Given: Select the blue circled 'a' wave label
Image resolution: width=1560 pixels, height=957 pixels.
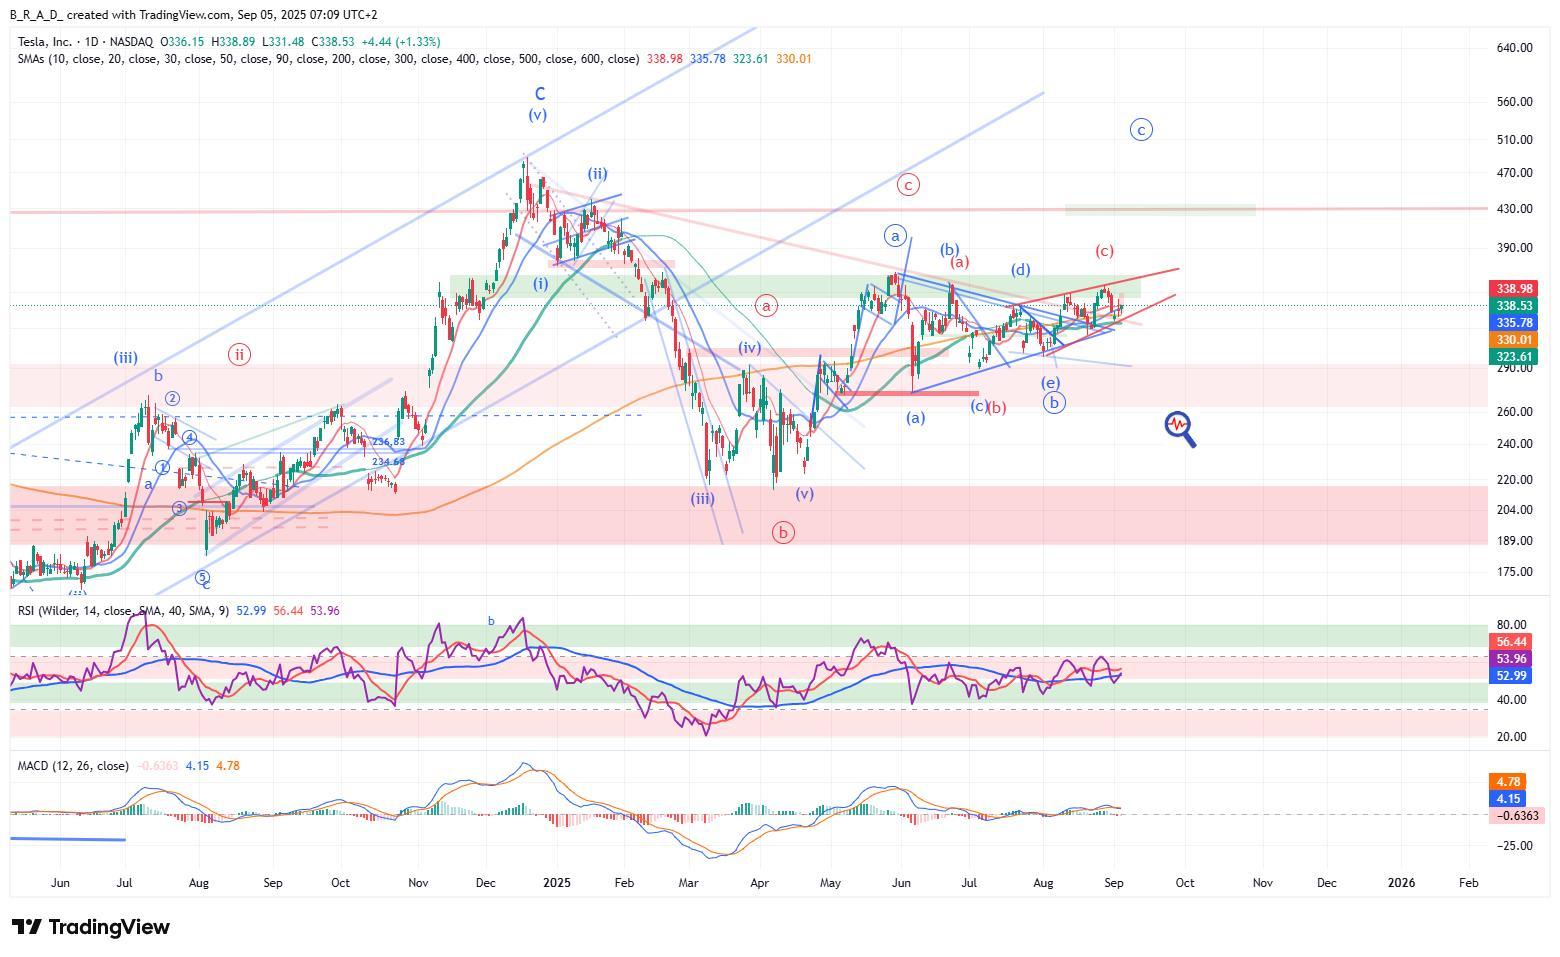Looking at the screenshot, I should (895, 236).
